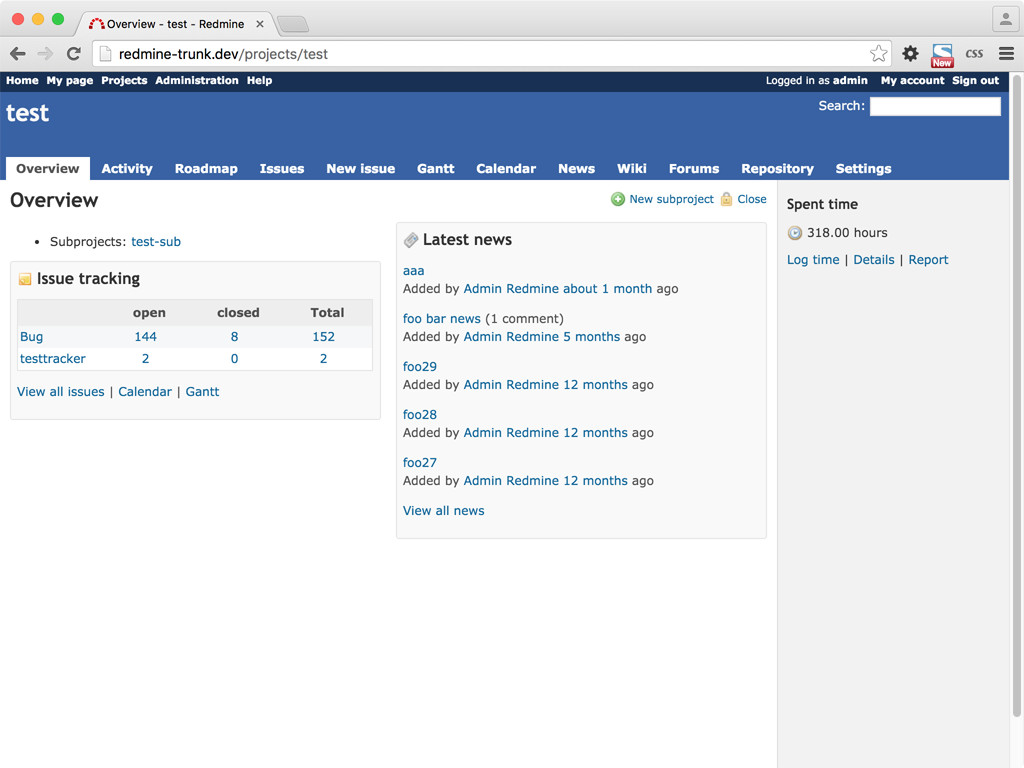Switch to the Gantt tab
The image size is (1024, 768).
(435, 169)
